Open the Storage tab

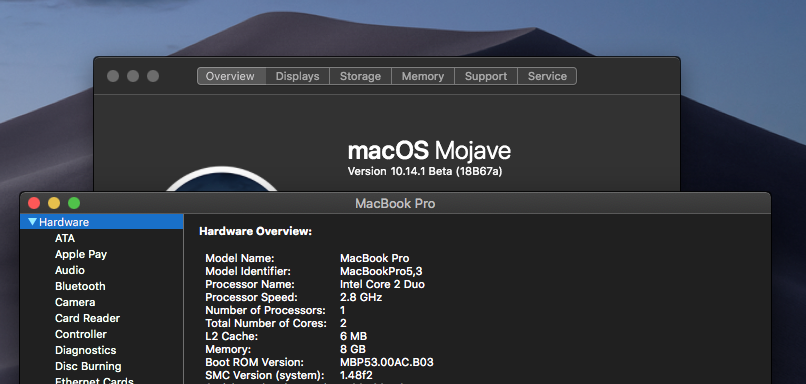tap(360, 76)
